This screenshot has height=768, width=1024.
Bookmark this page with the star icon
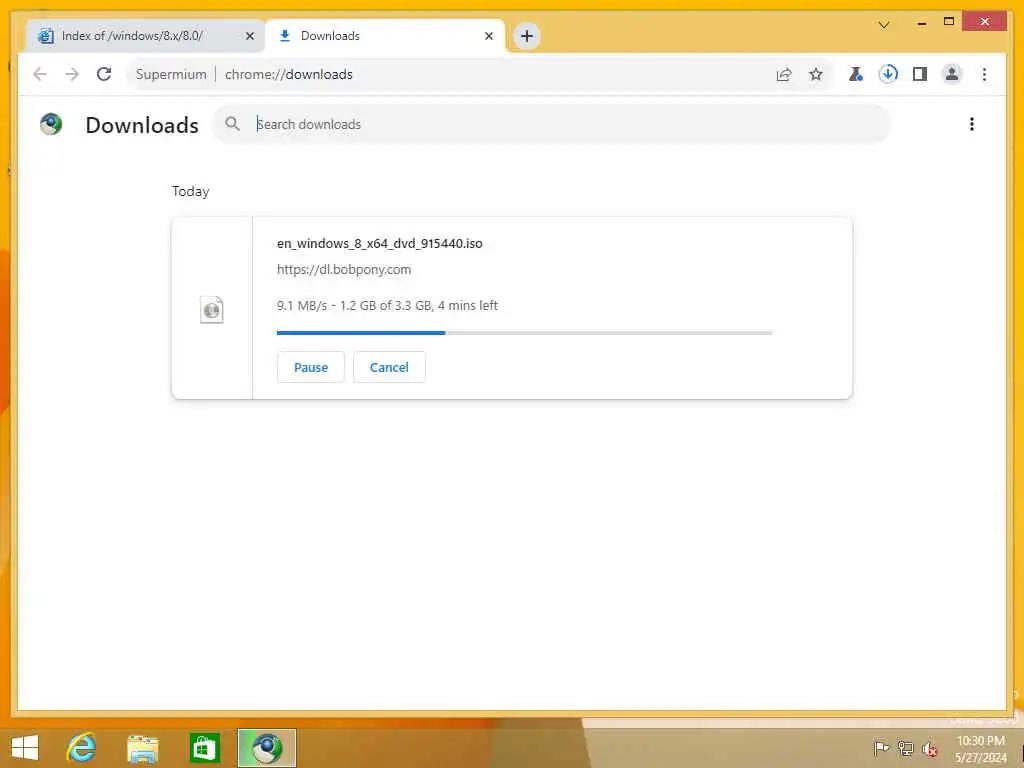(816, 74)
